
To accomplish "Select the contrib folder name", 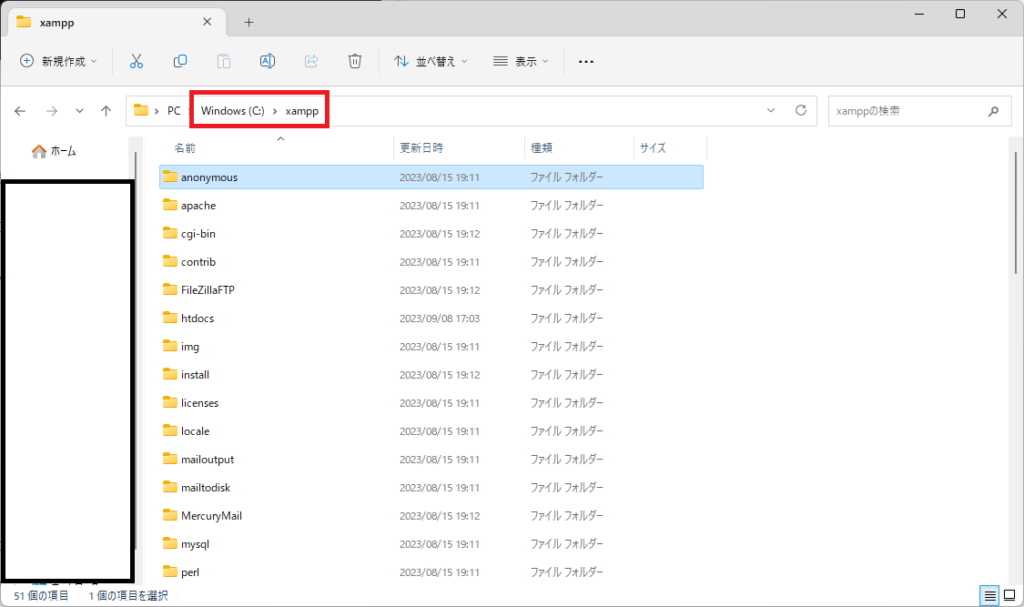I will [198, 261].
